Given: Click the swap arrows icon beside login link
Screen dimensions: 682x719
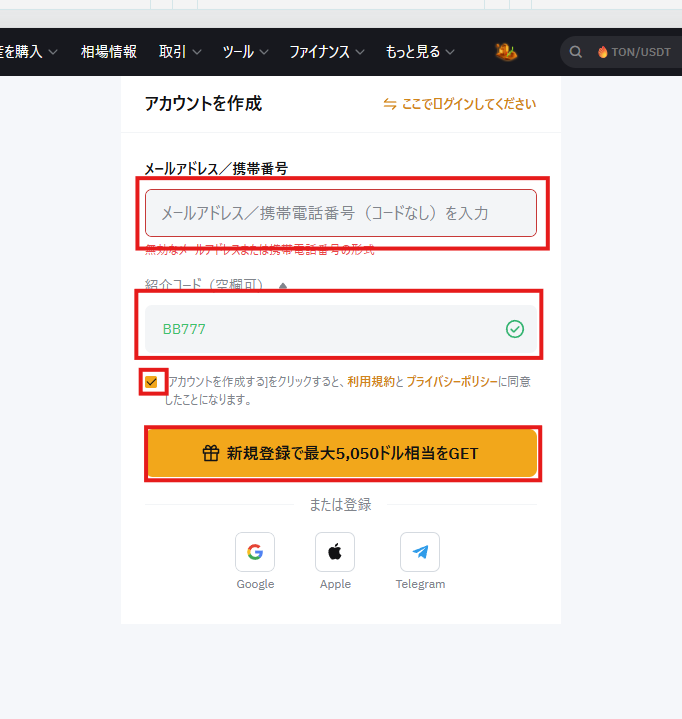Looking at the screenshot, I should (390, 104).
